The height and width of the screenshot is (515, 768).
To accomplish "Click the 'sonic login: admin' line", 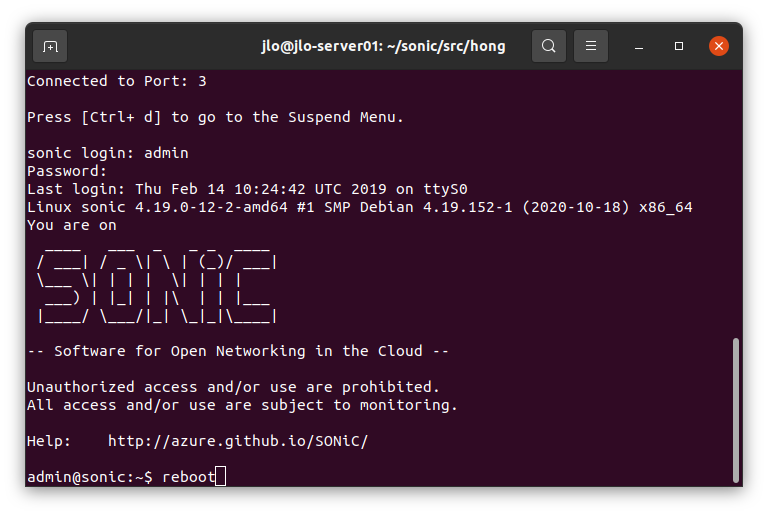I will 108,153.
